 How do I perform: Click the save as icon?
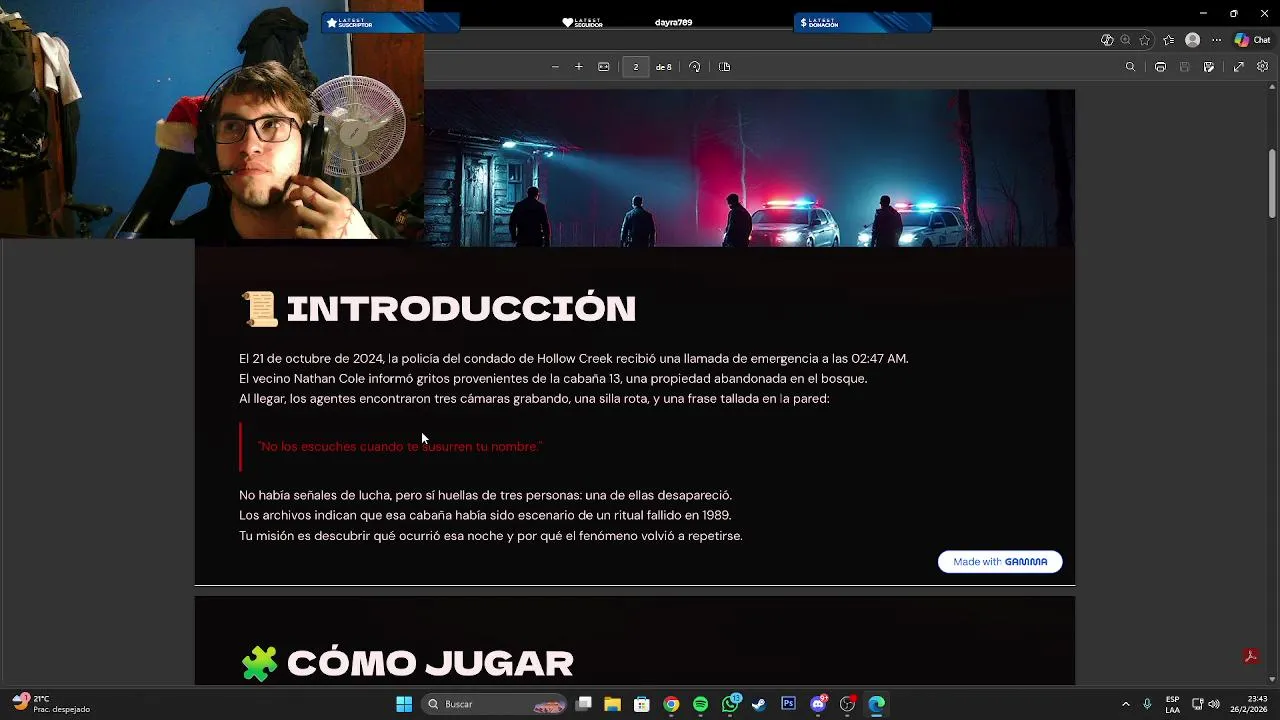point(1209,67)
